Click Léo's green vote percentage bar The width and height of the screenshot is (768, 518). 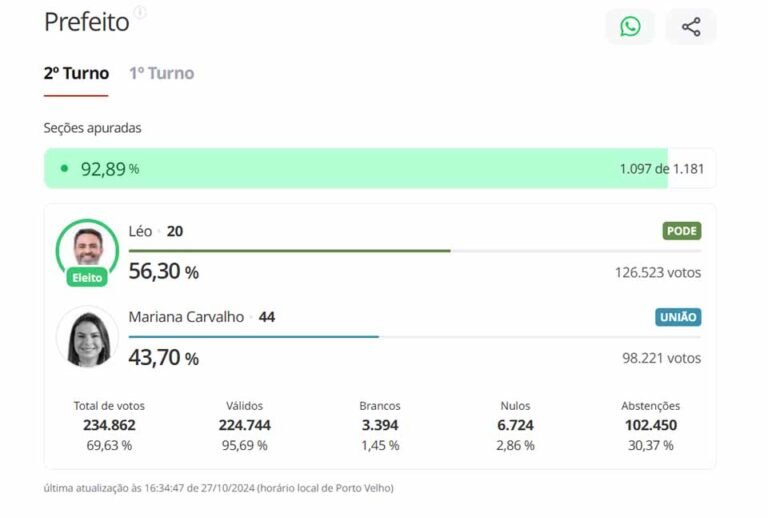click(289, 251)
